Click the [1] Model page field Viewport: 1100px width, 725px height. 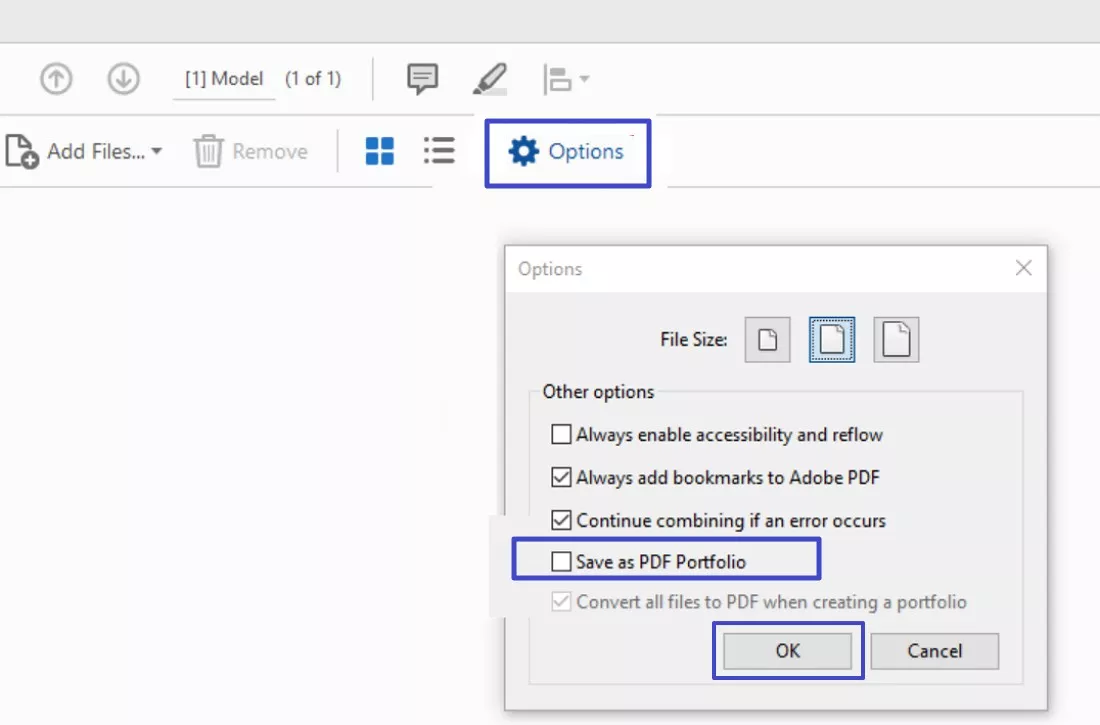(x=224, y=79)
